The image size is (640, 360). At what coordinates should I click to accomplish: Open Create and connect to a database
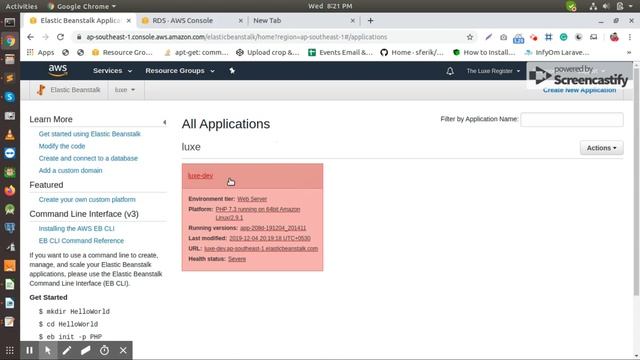(x=88, y=158)
